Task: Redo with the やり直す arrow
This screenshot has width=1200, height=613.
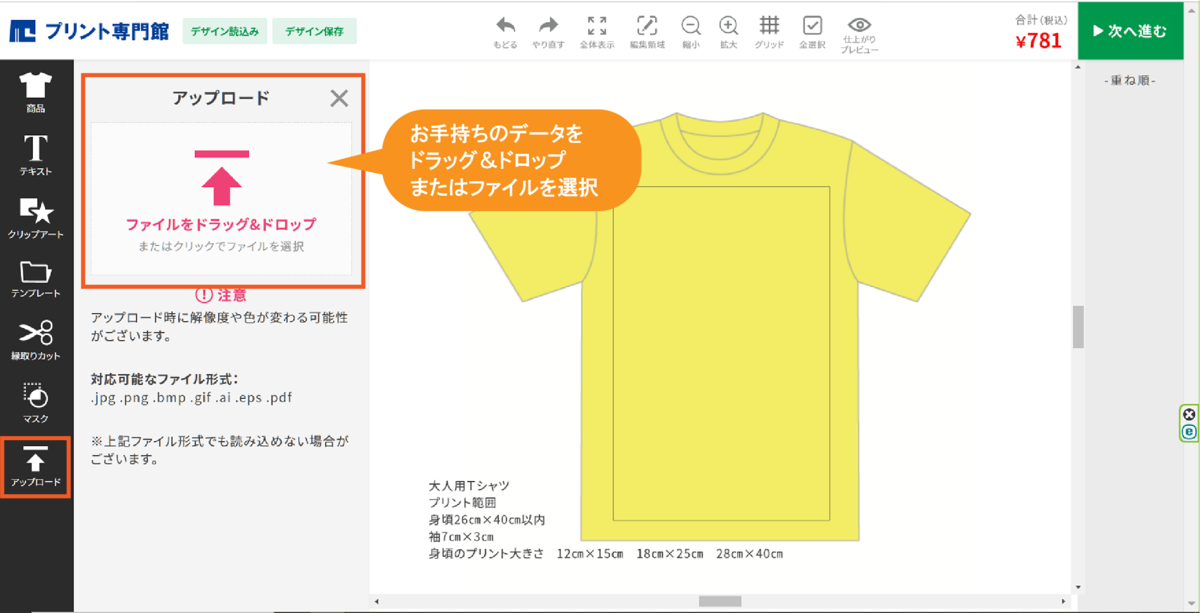Action: coord(548,33)
